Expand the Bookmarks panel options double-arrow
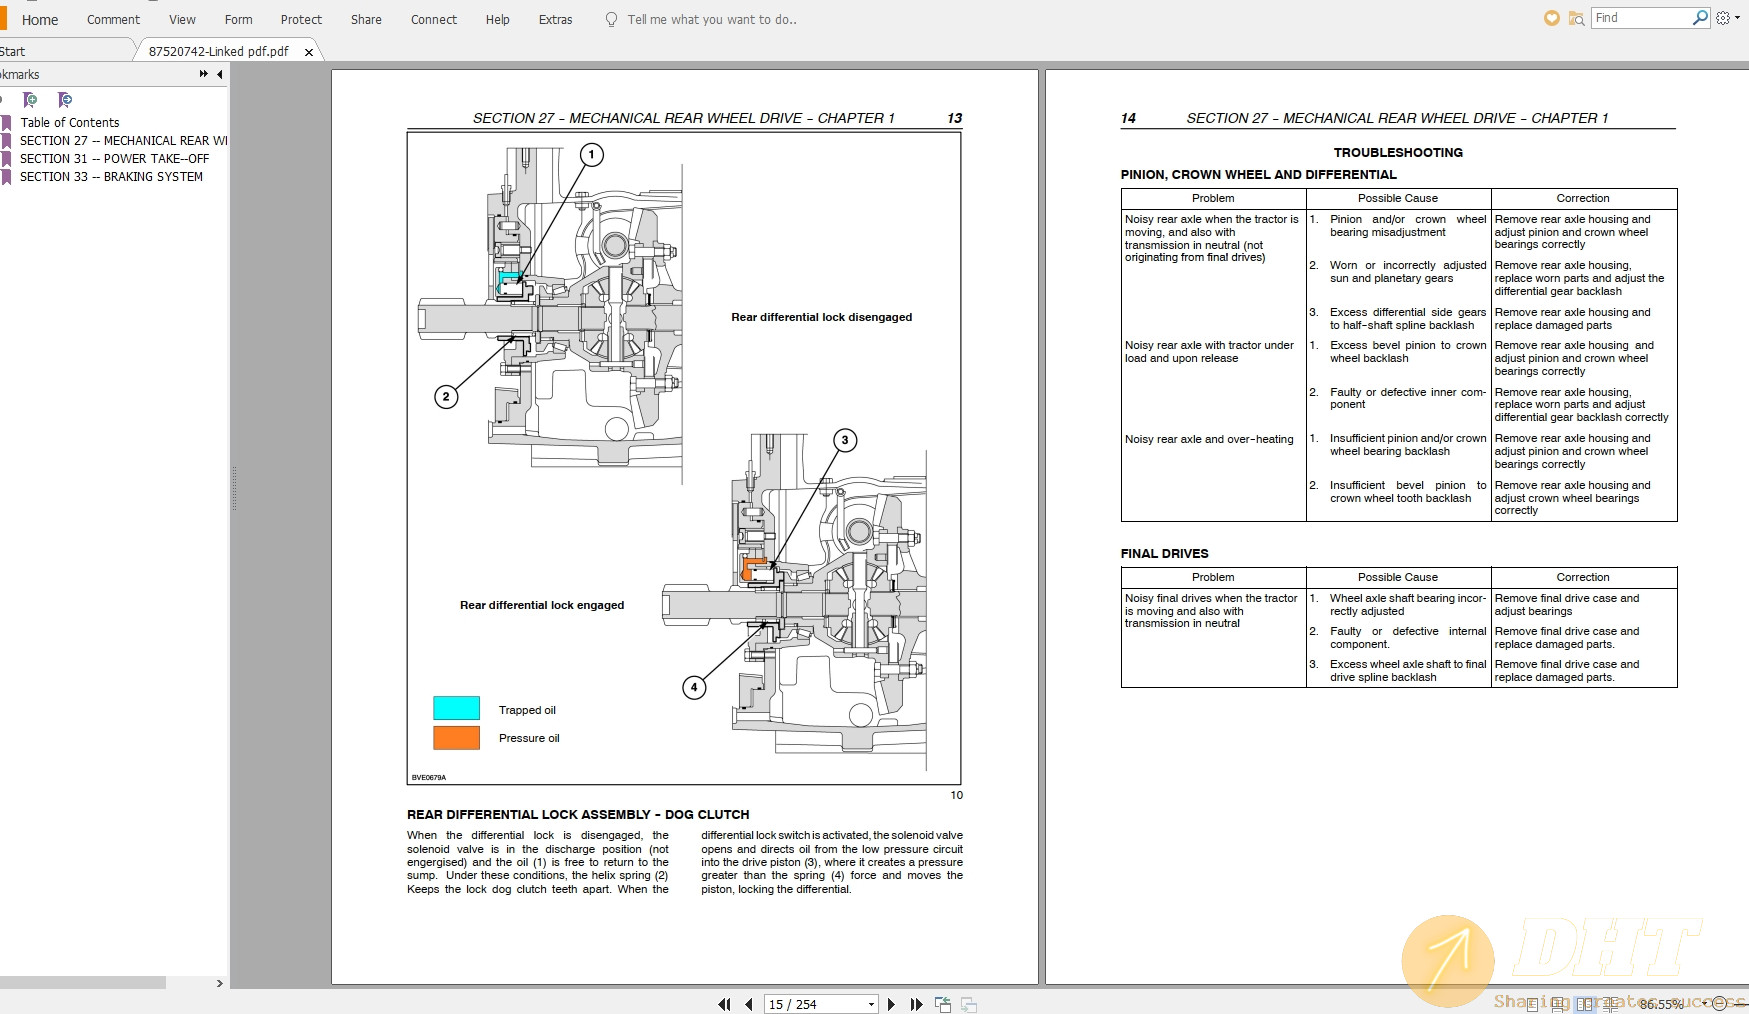 [203, 74]
